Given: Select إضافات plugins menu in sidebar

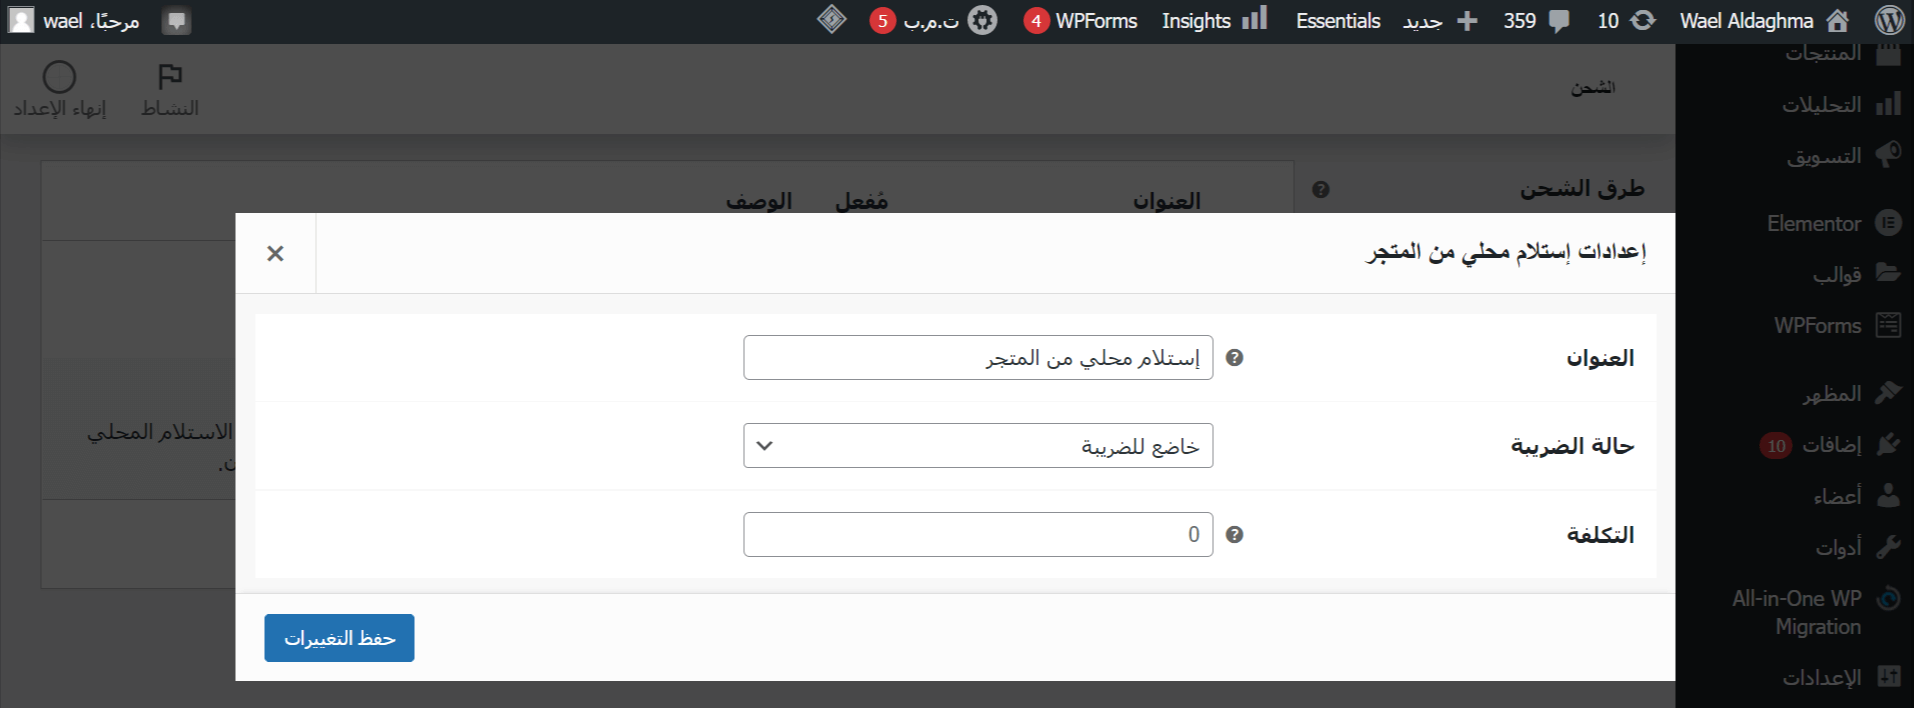Looking at the screenshot, I should (1830, 445).
